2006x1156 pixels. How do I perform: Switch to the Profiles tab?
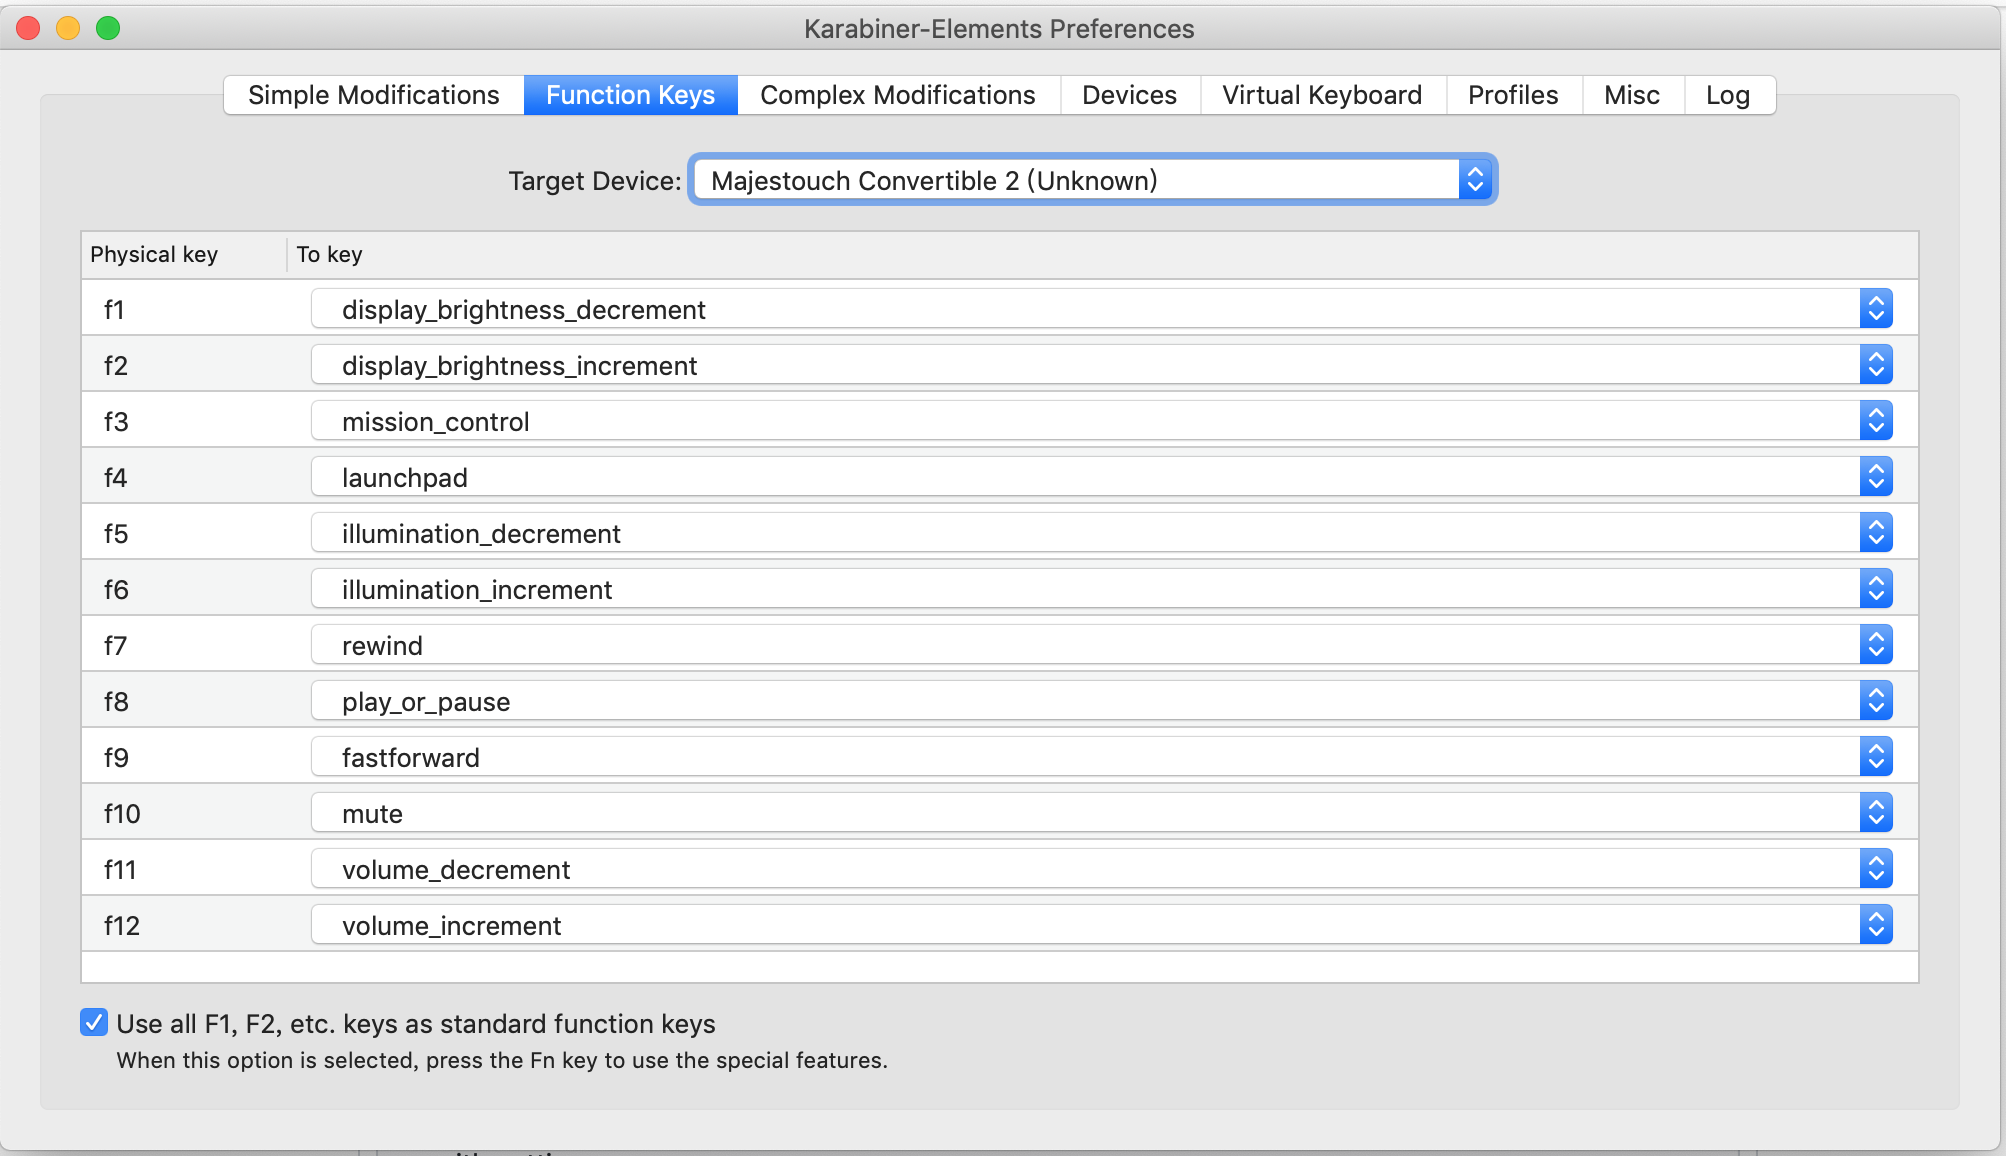point(1512,95)
